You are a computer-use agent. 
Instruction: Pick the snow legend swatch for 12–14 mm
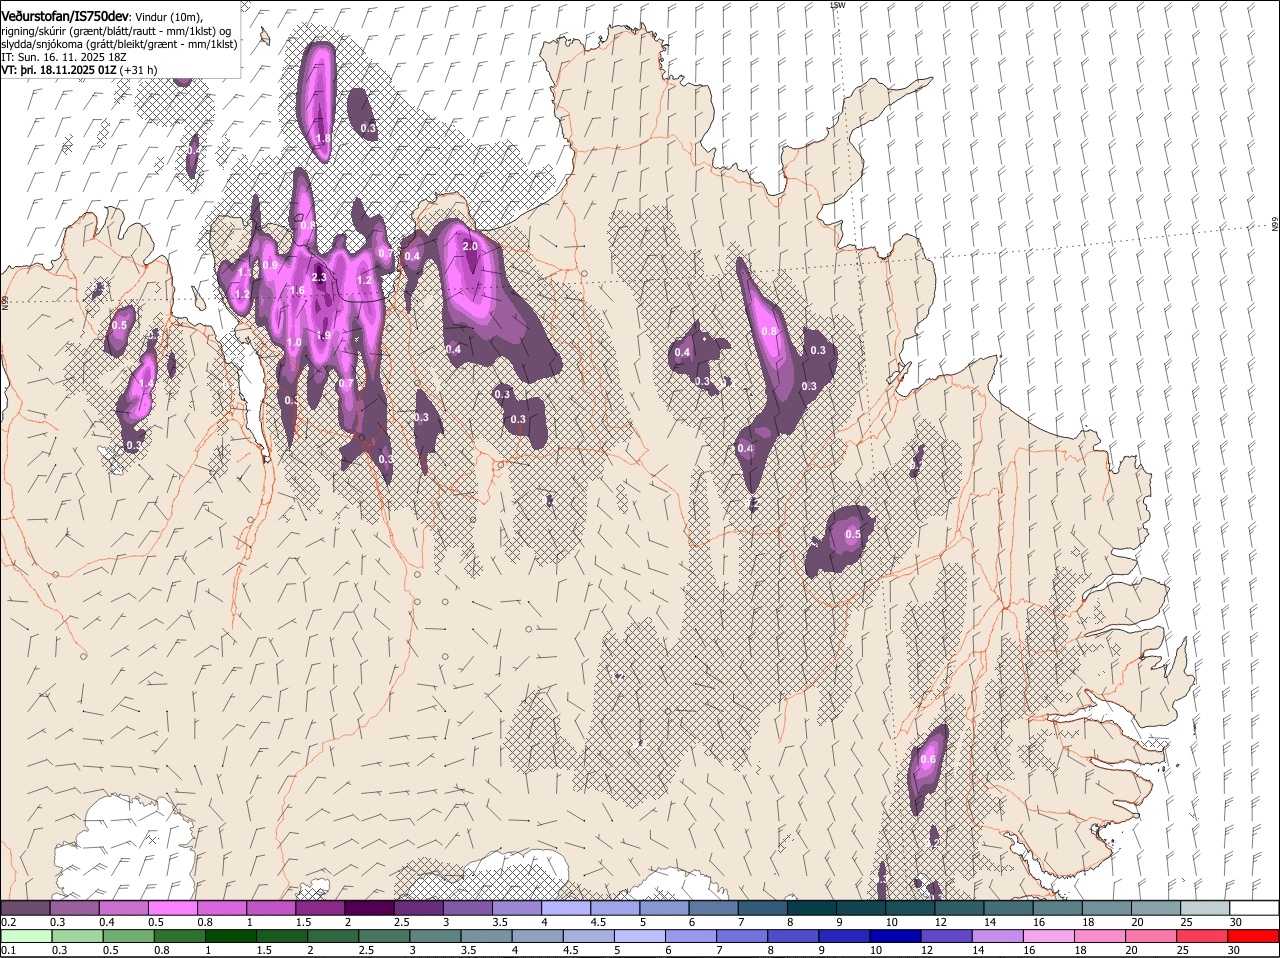point(959,907)
